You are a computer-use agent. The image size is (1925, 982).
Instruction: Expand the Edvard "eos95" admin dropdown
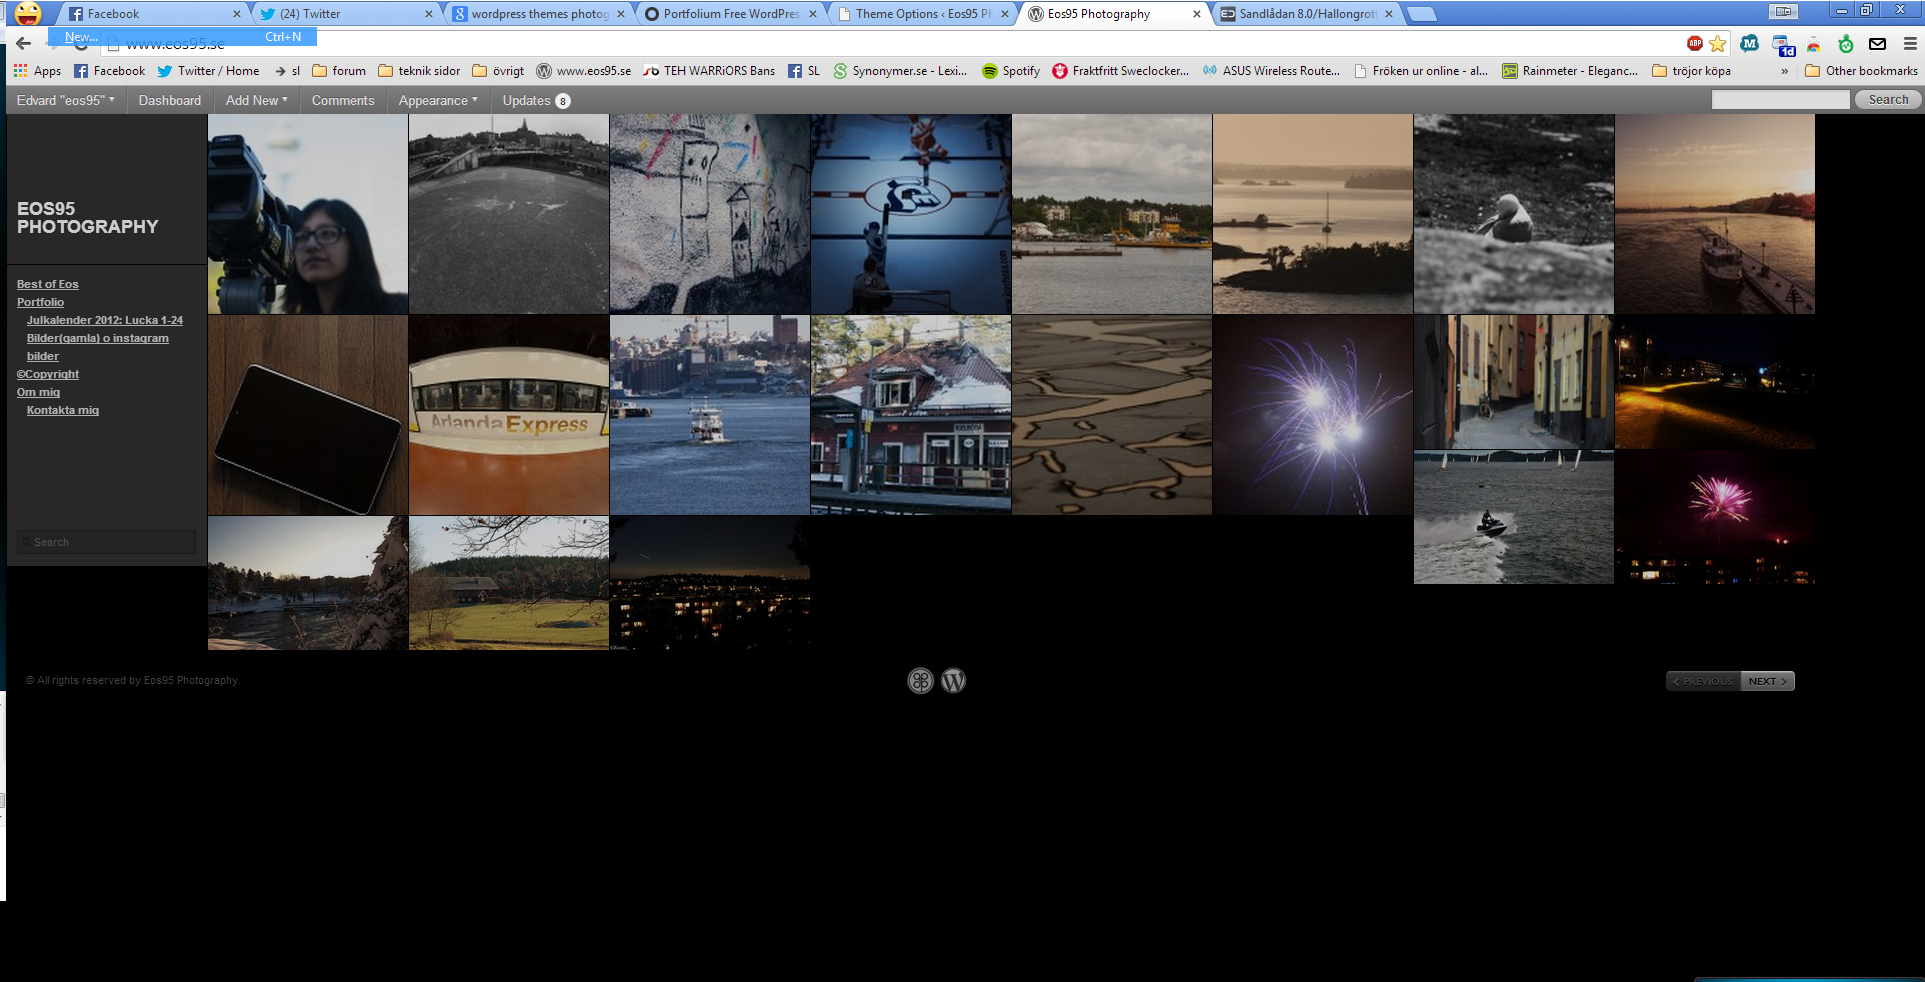[65, 100]
